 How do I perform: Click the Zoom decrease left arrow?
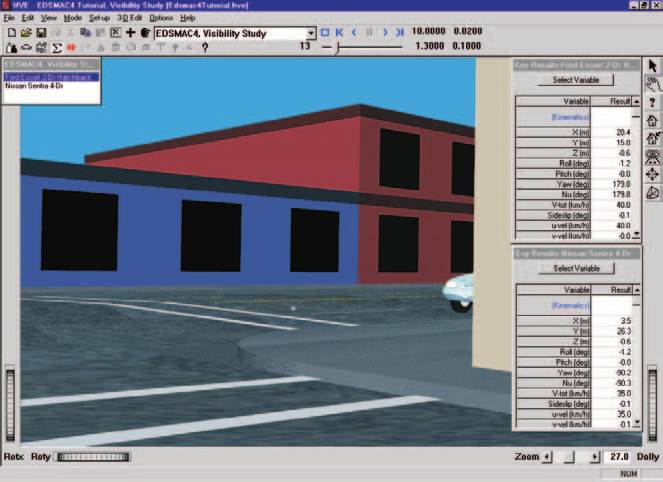click(547, 457)
